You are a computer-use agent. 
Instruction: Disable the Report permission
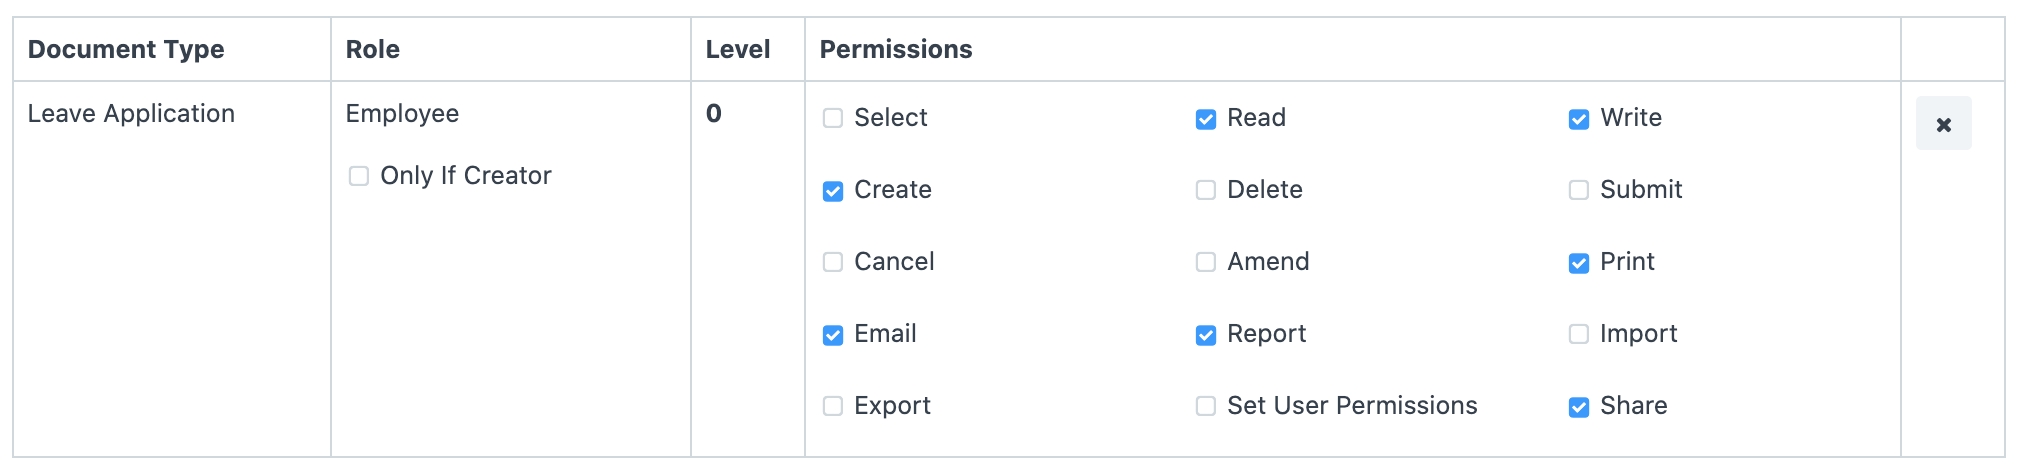click(1206, 335)
